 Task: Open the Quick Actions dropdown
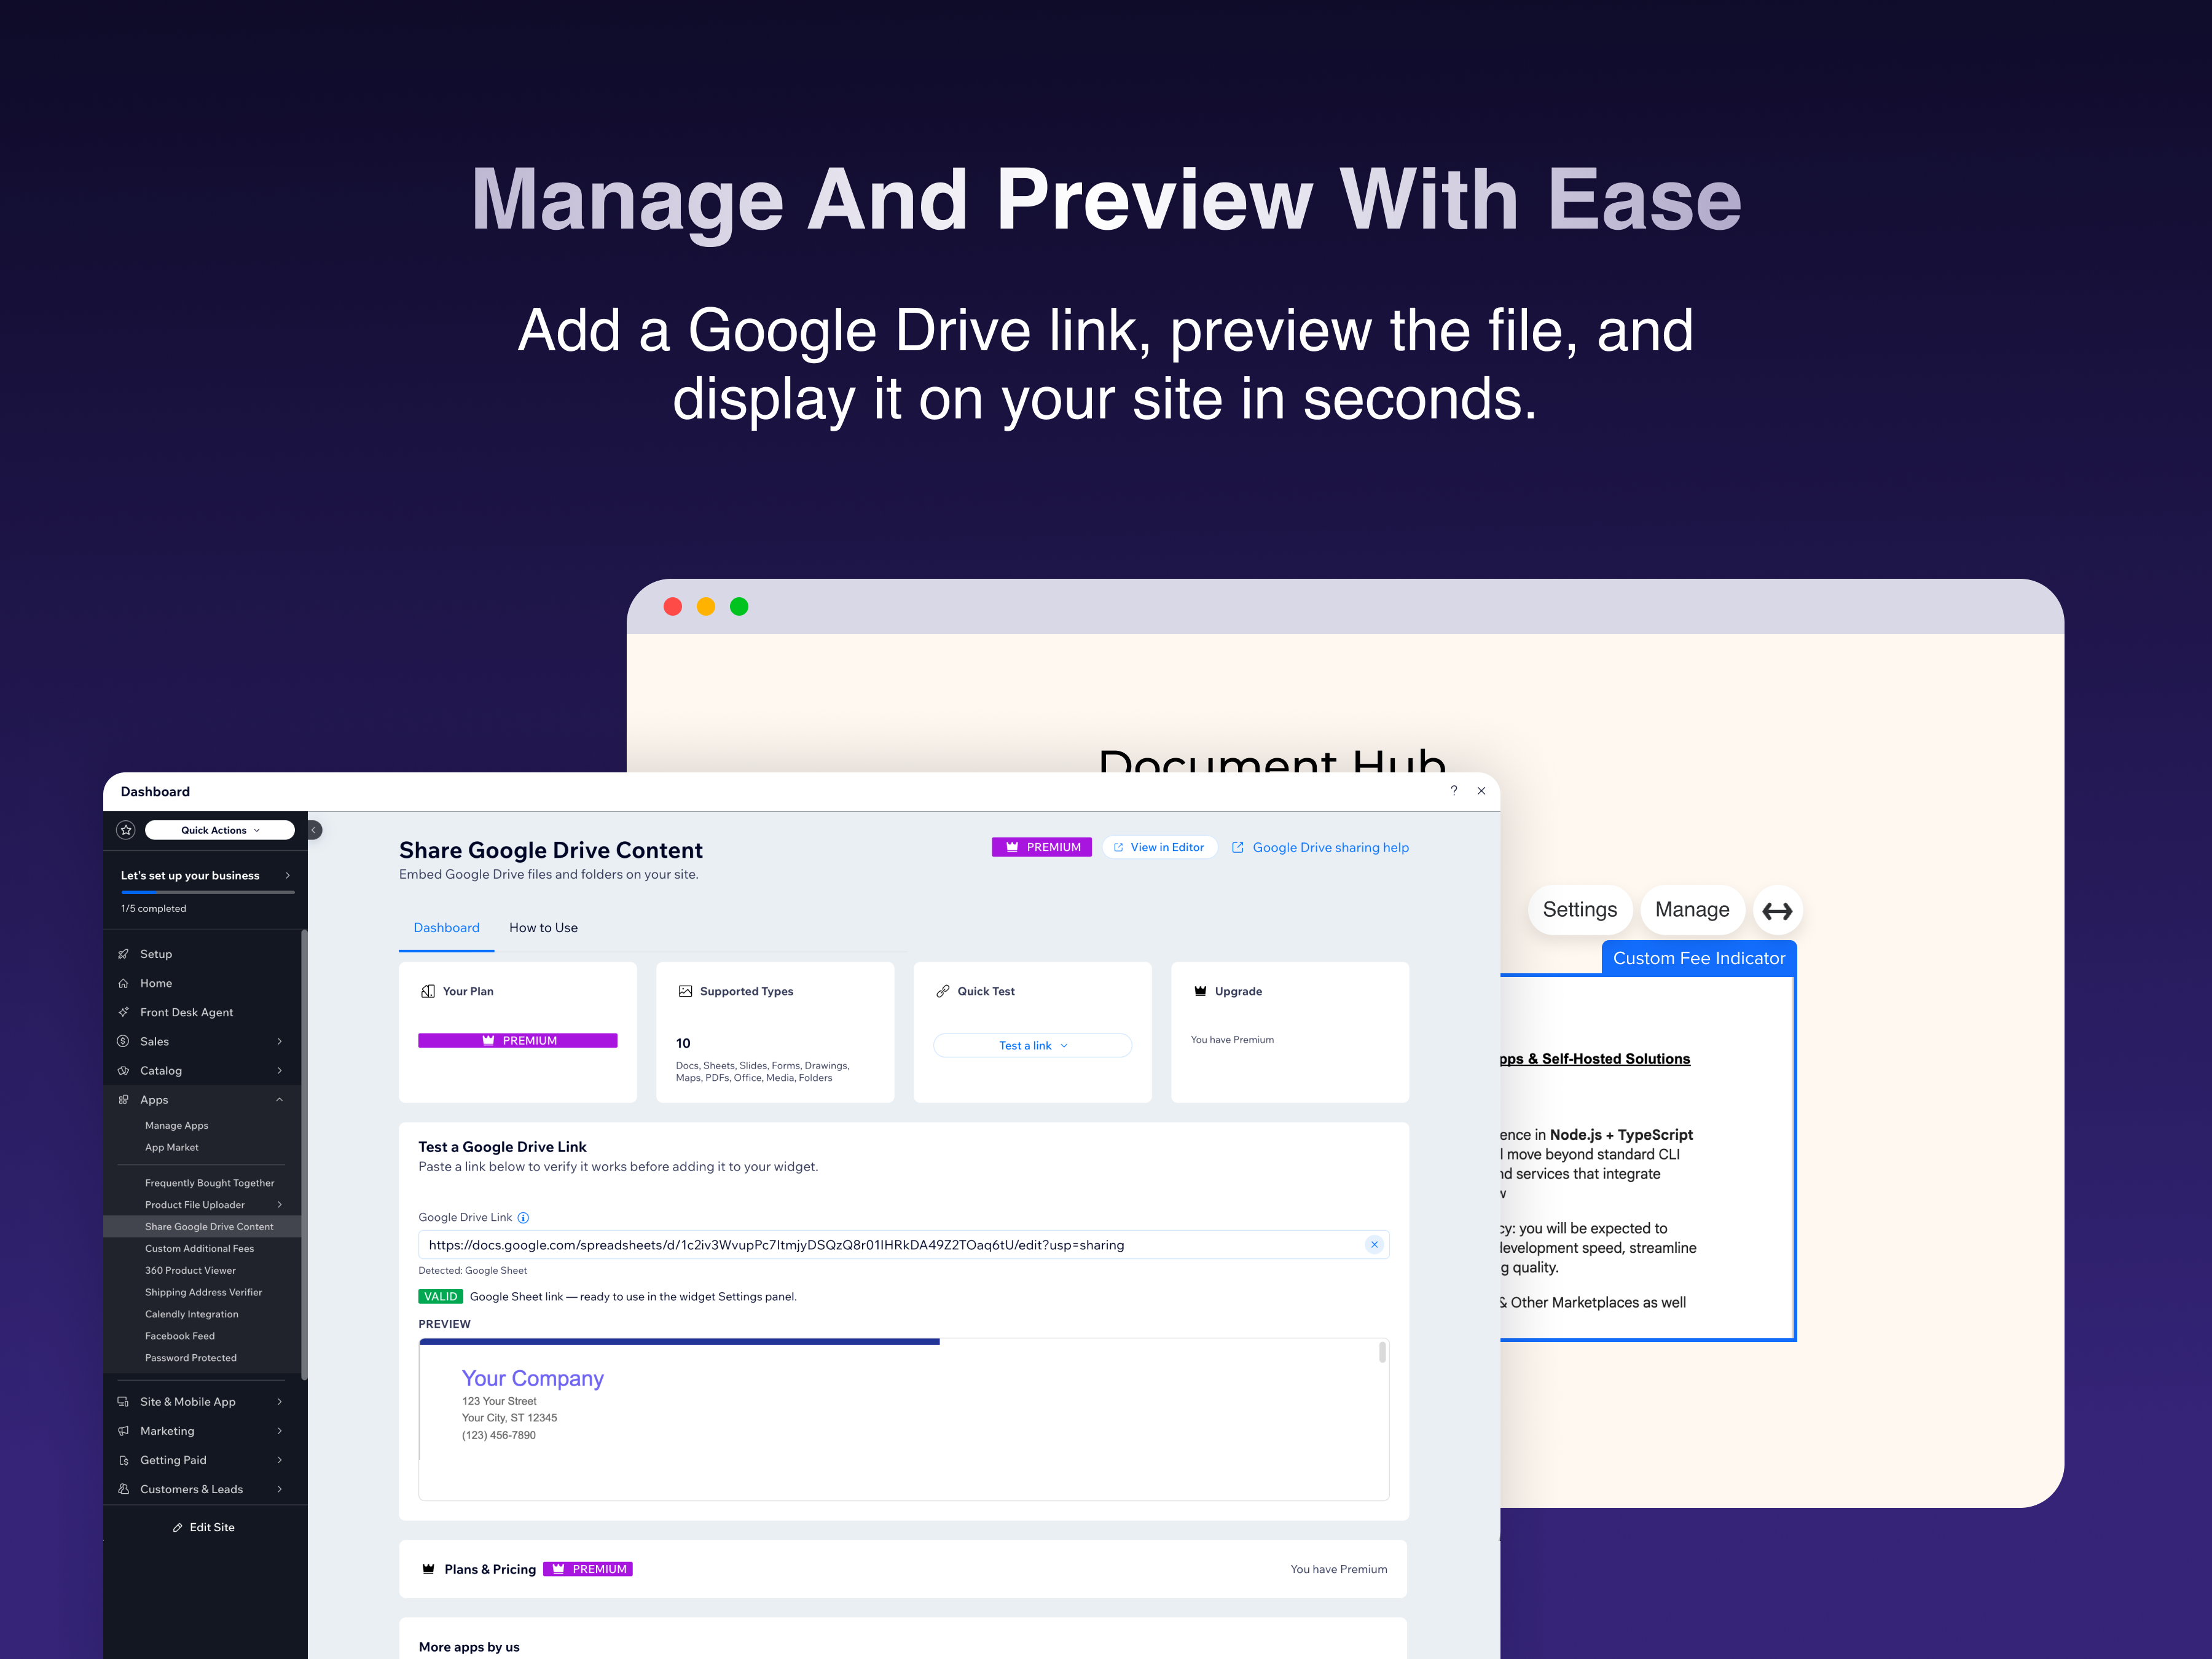(220, 830)
